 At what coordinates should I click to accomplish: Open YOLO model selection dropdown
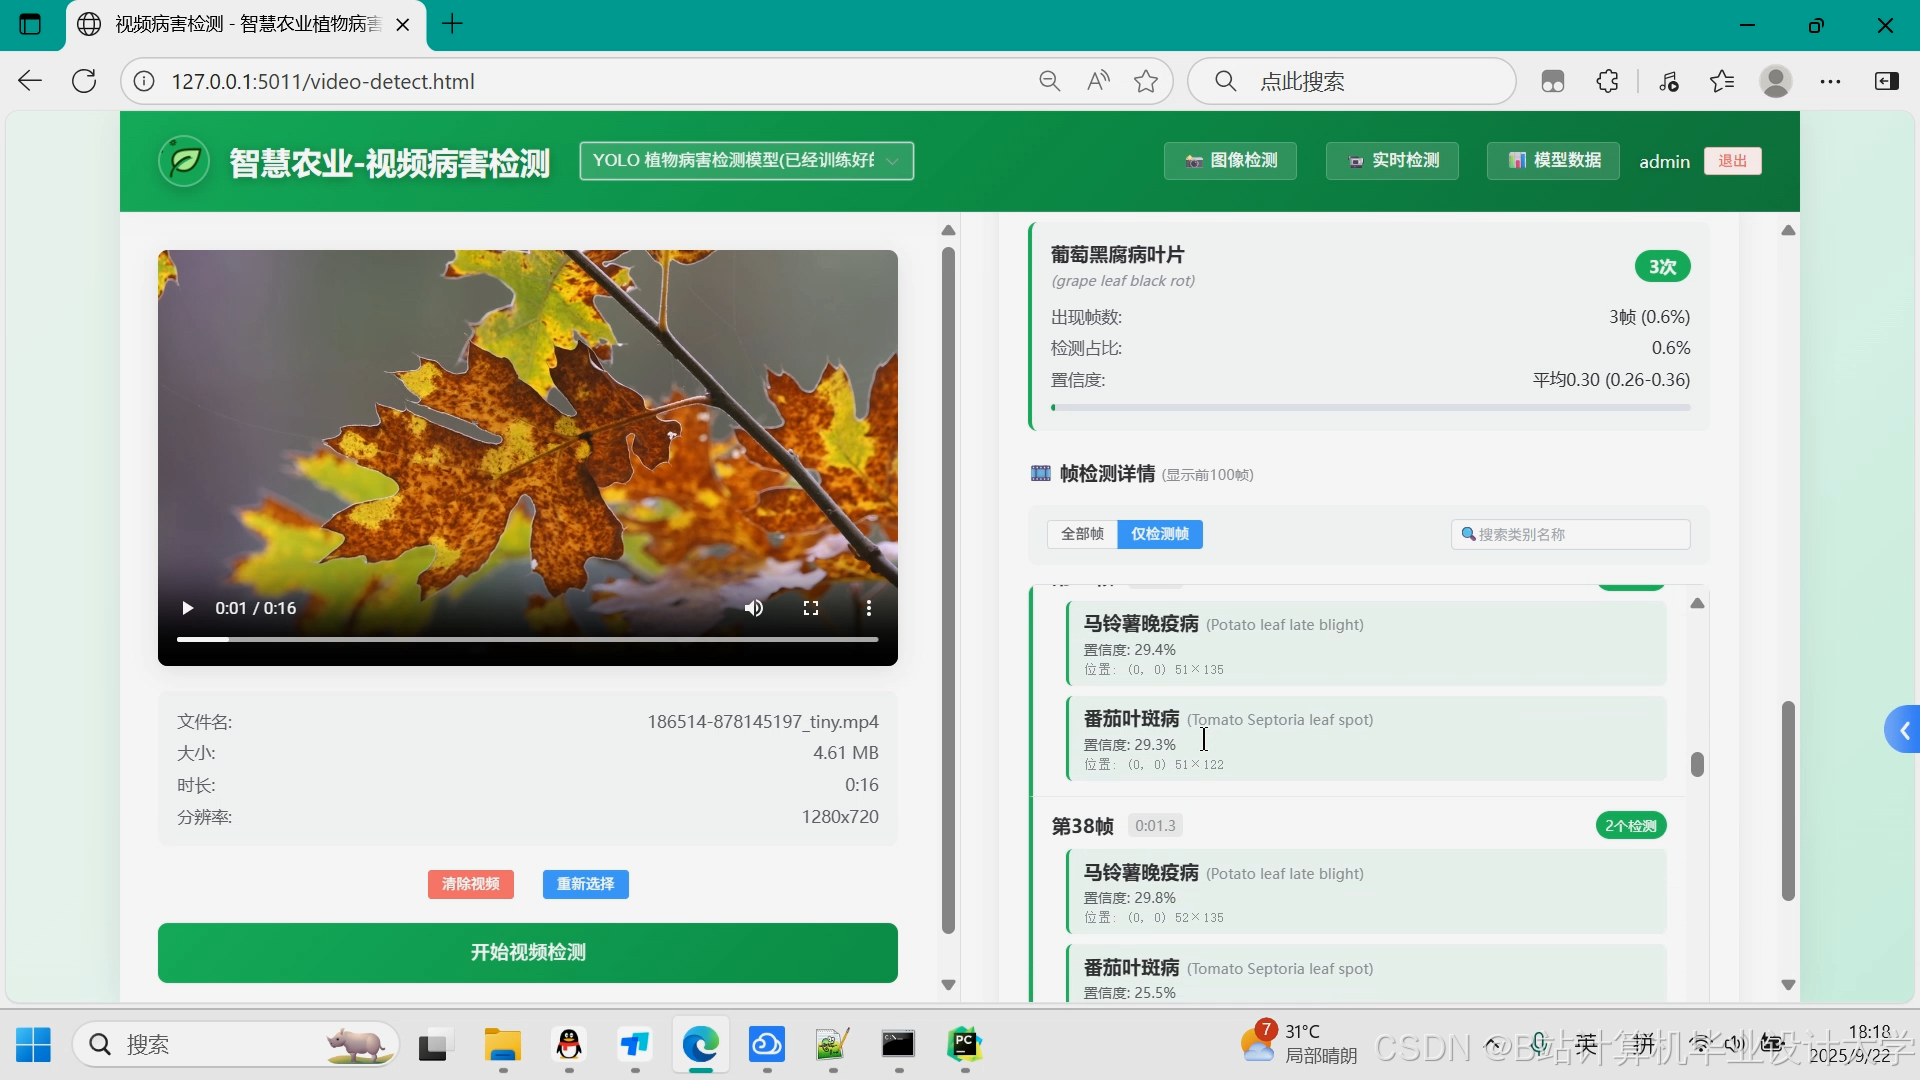pos(746,161)
